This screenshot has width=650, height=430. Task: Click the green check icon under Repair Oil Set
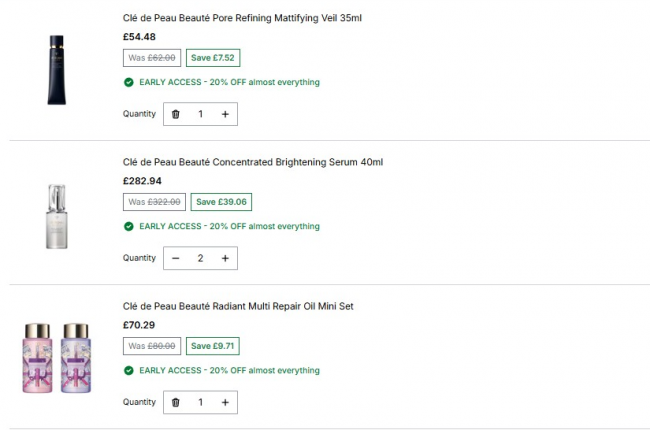click(x=129, y=370)
